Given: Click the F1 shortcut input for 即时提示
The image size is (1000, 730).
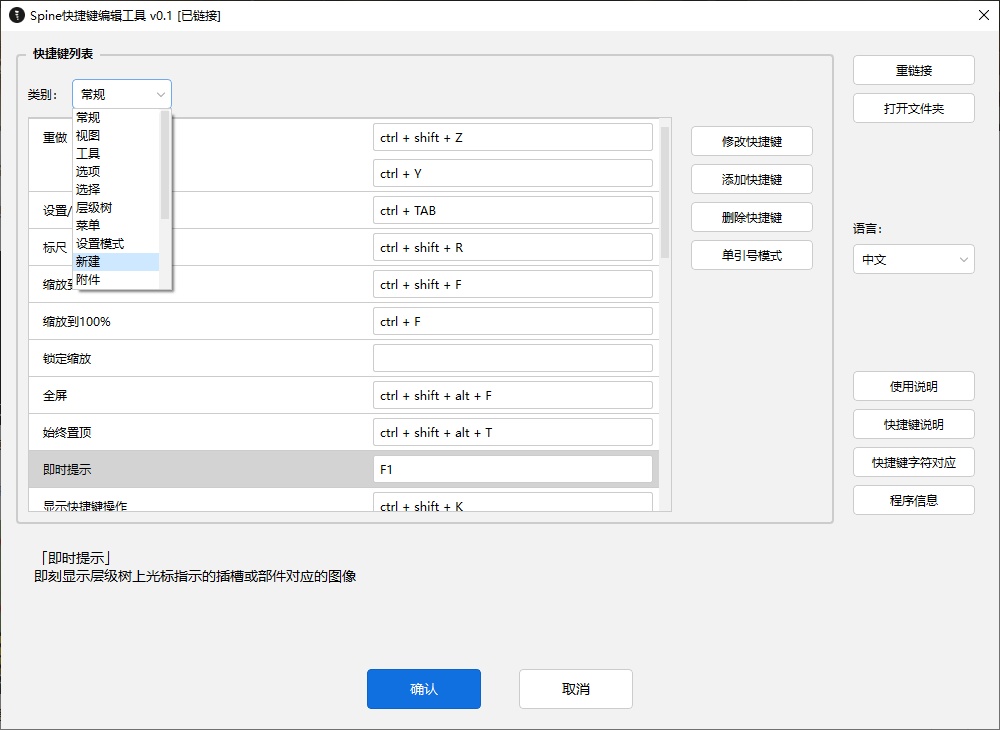Looking at the screenshot, I should click(512, 468).
